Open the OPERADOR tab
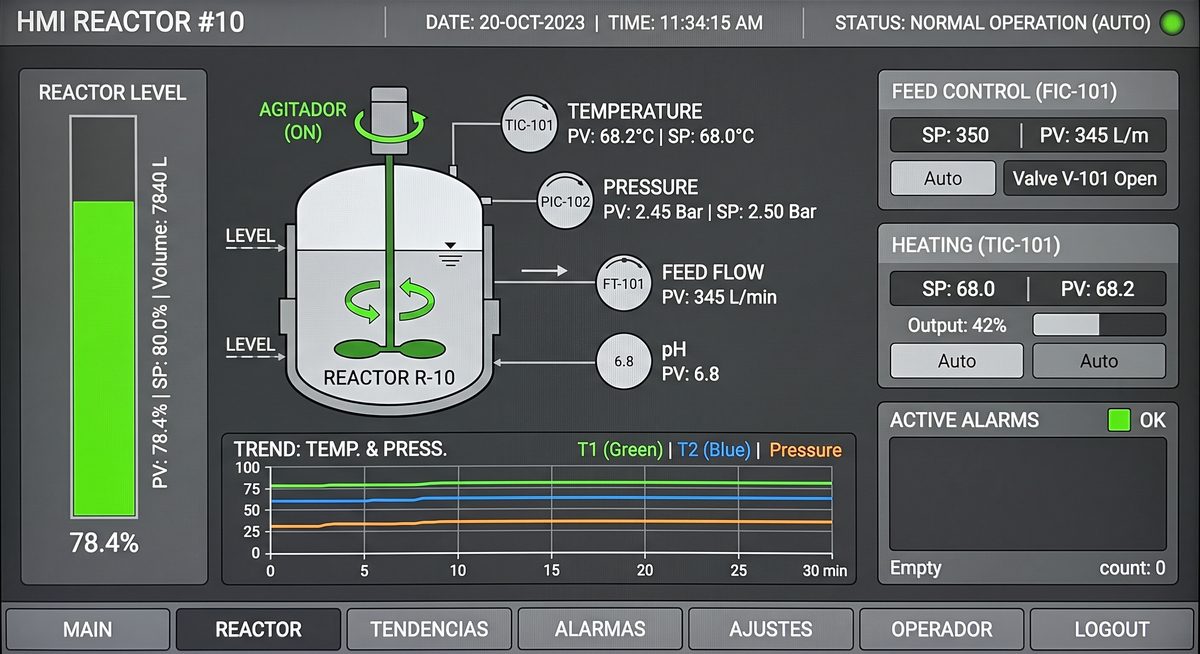This screenshot has height=654, width=1200. coord(942,630)
